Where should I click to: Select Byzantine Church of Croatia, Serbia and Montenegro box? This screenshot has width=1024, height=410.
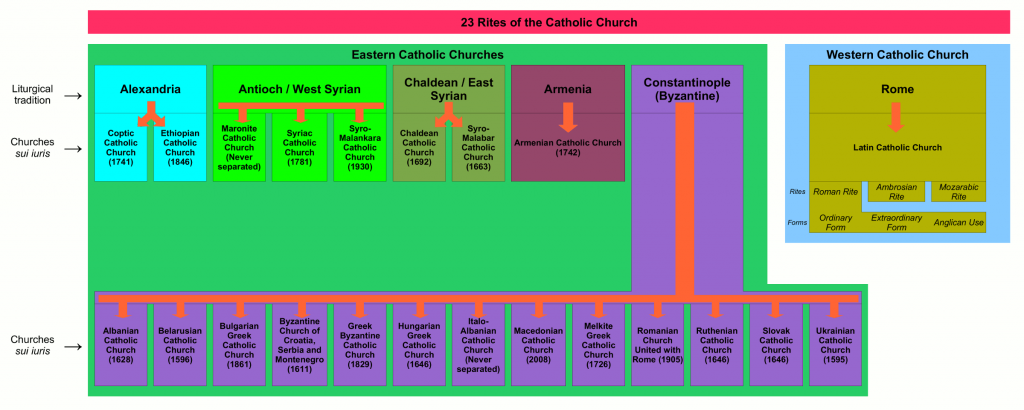[300, 345]
